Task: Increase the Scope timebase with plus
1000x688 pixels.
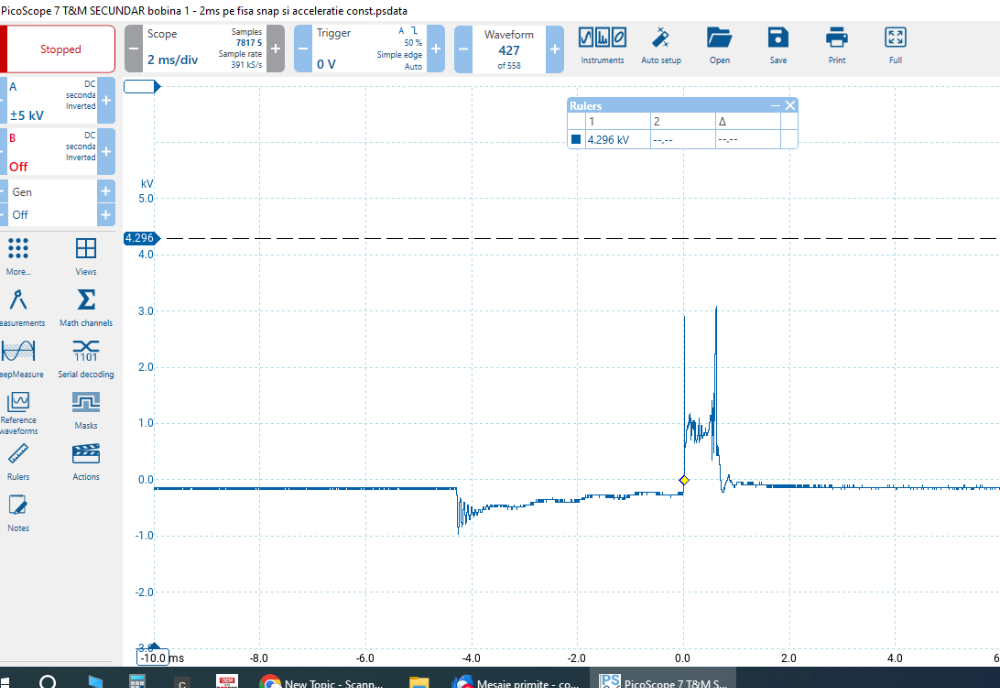Action: click(x=275, y=49)
